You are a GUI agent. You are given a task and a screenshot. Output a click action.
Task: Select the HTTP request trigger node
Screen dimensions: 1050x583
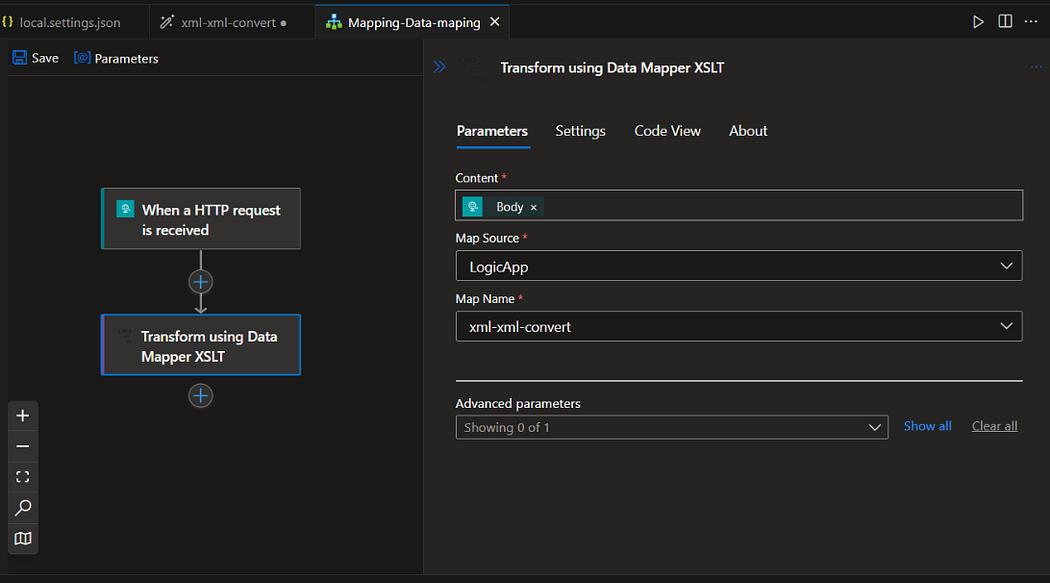click(x=201, y=219)
